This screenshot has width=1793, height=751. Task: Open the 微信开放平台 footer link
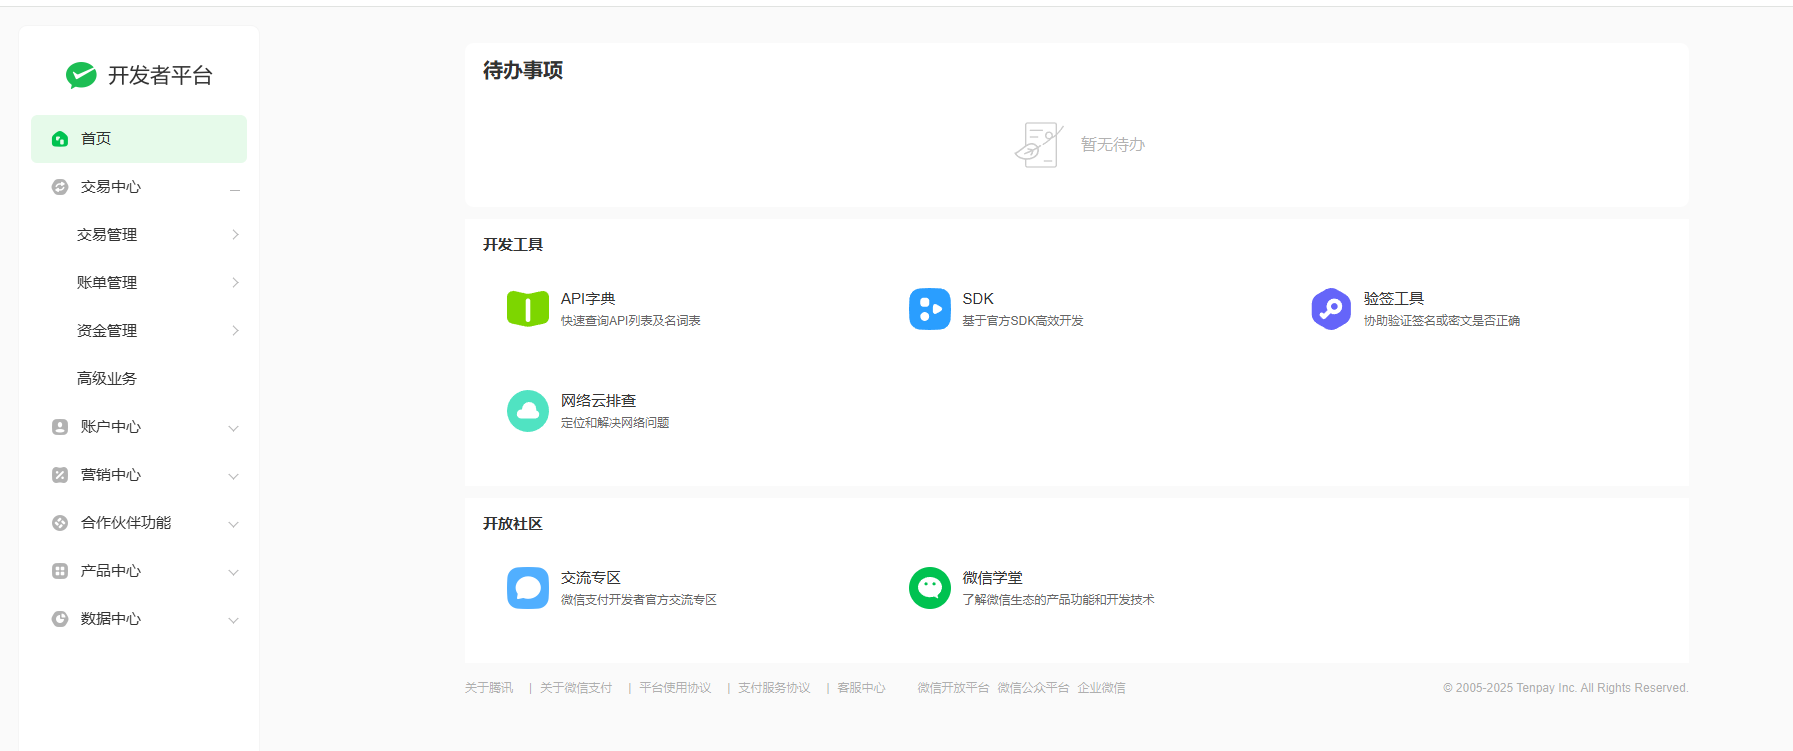point(953,688)
